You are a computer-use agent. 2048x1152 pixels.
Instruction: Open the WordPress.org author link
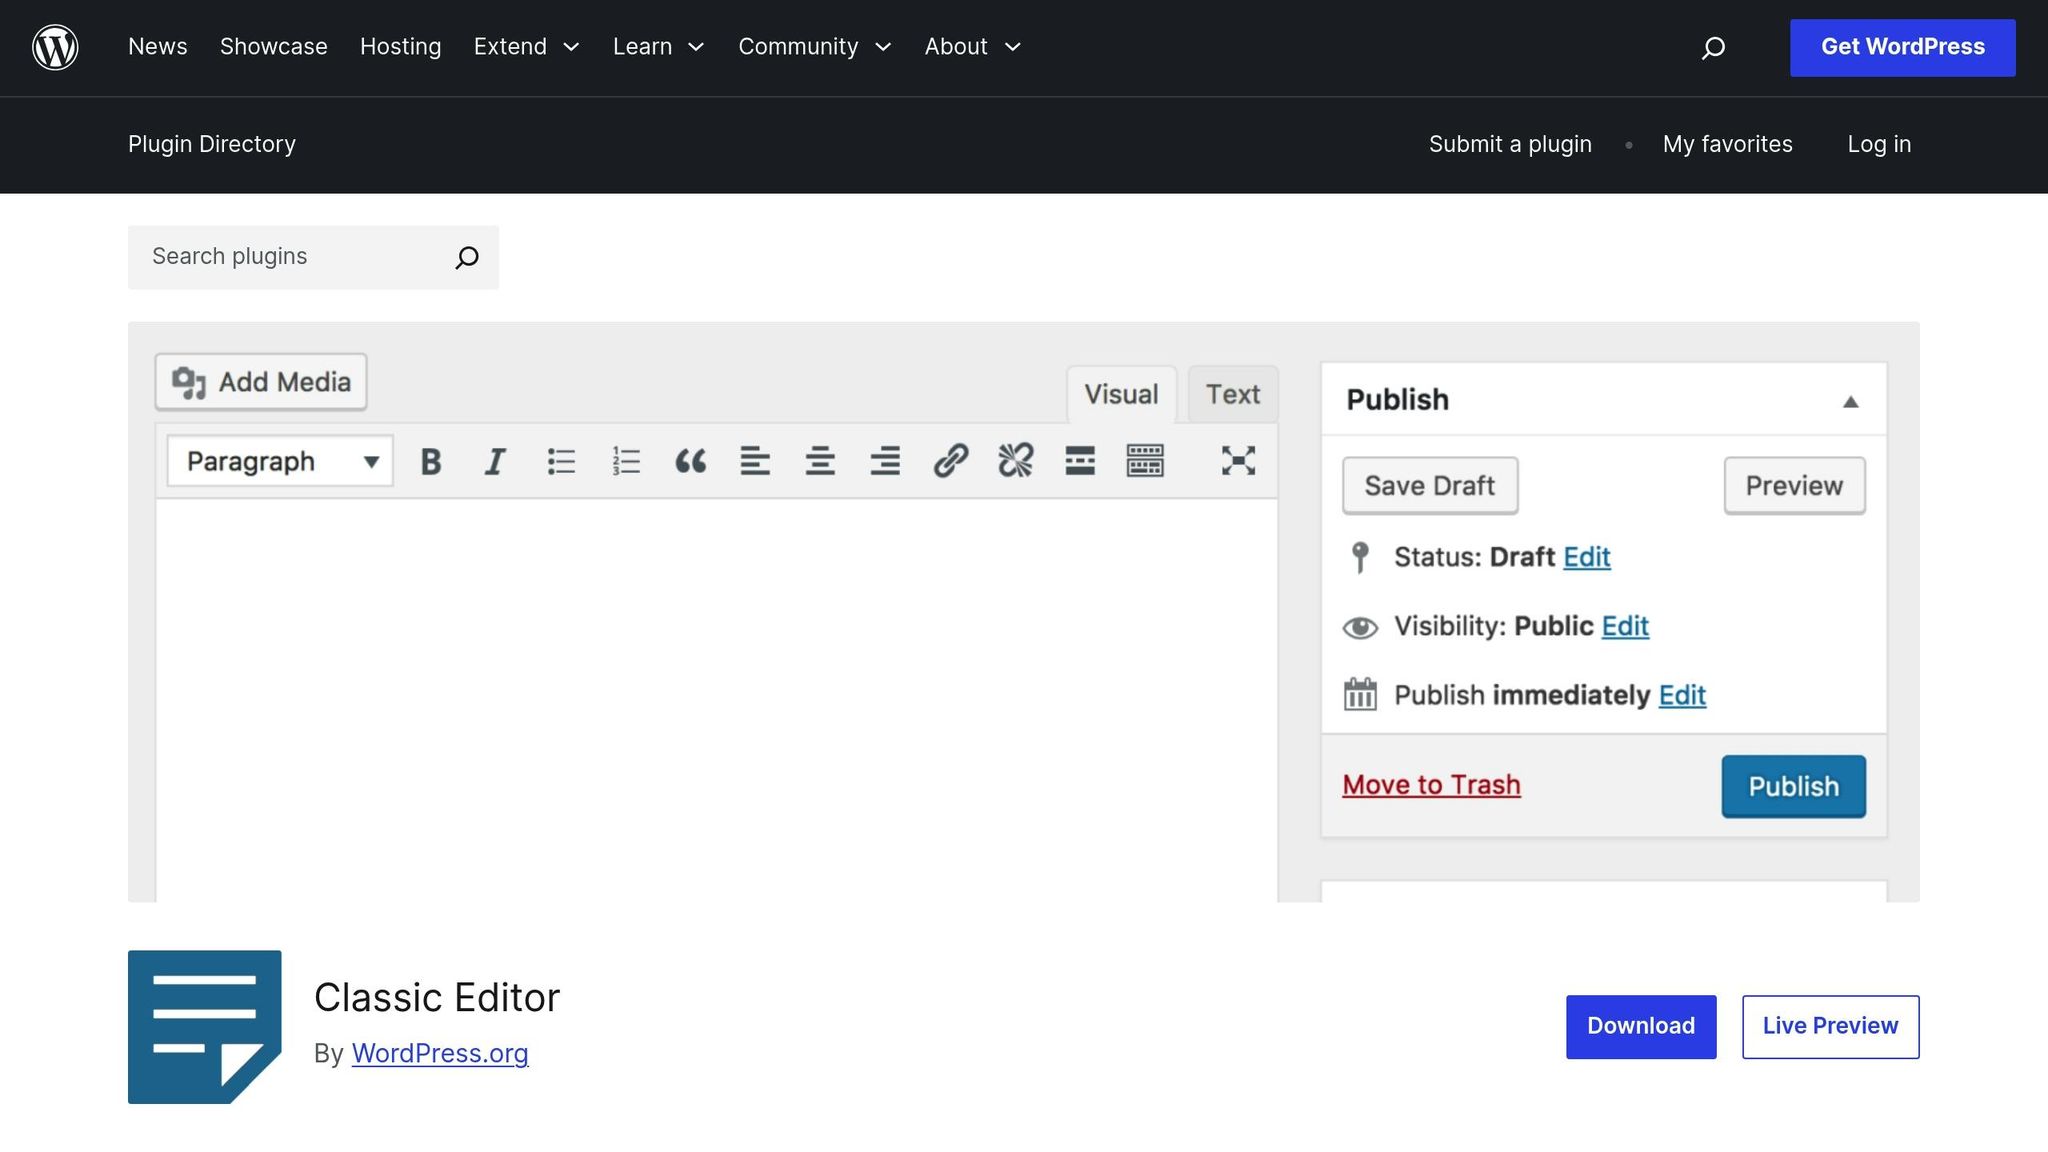440,1053
